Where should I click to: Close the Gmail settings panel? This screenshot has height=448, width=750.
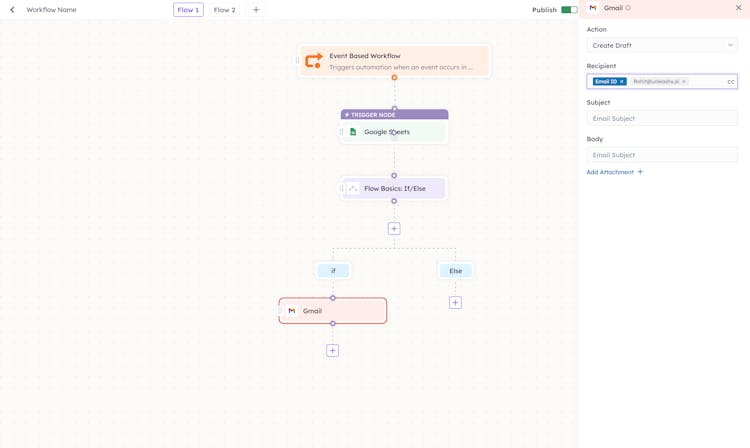739,8
